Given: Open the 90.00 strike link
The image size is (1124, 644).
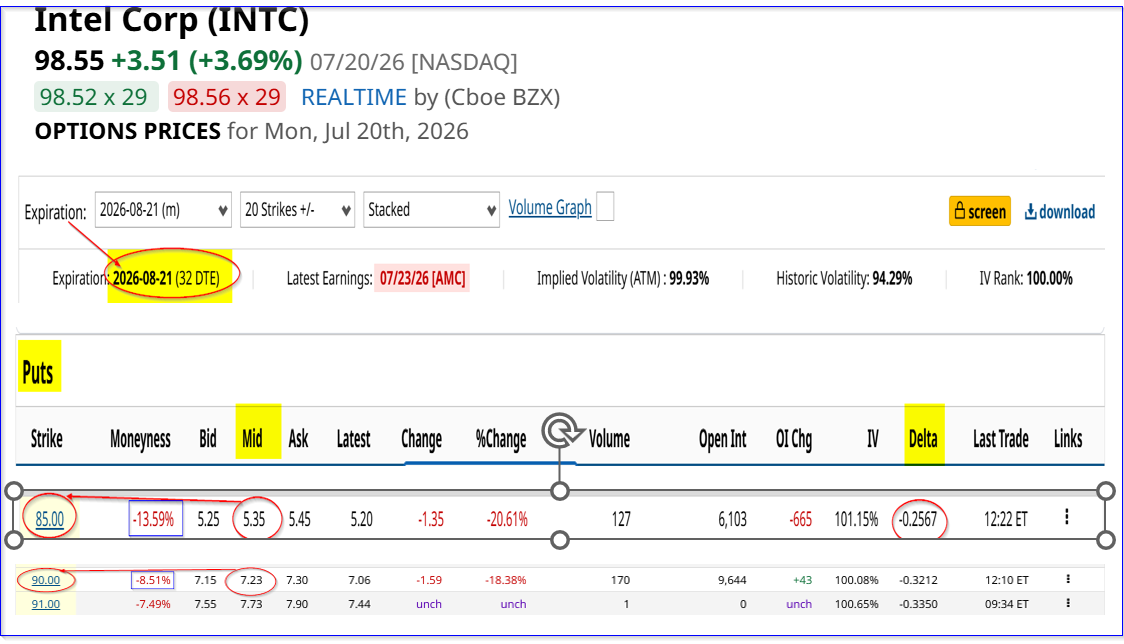Looking at the screenshot, I should point(45,580).
